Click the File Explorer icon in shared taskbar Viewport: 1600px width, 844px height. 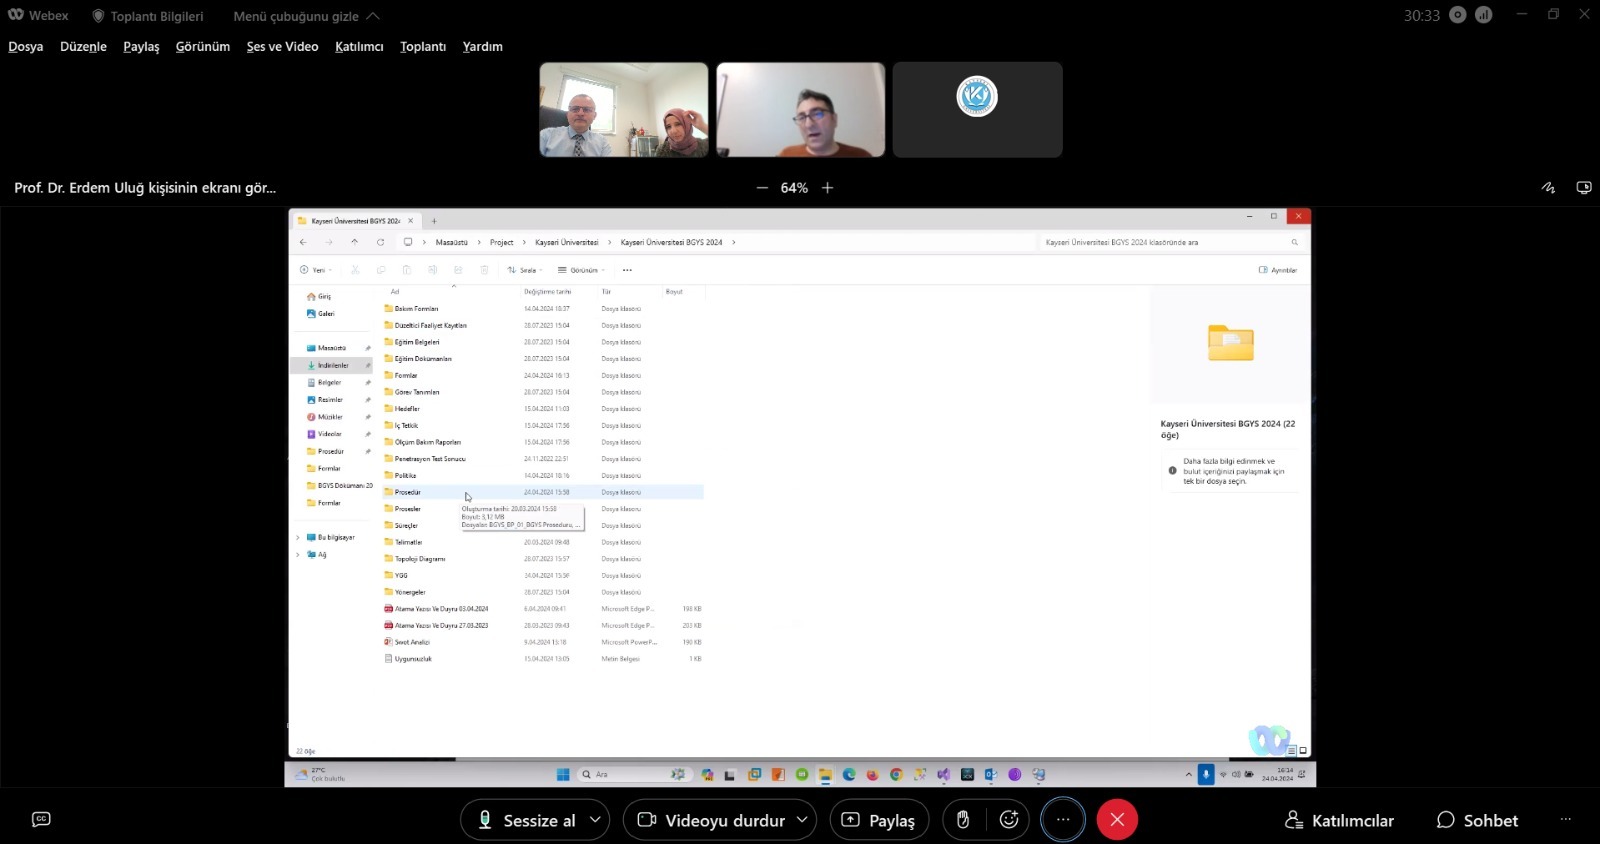pyautogui.click(x=825, y=774)
